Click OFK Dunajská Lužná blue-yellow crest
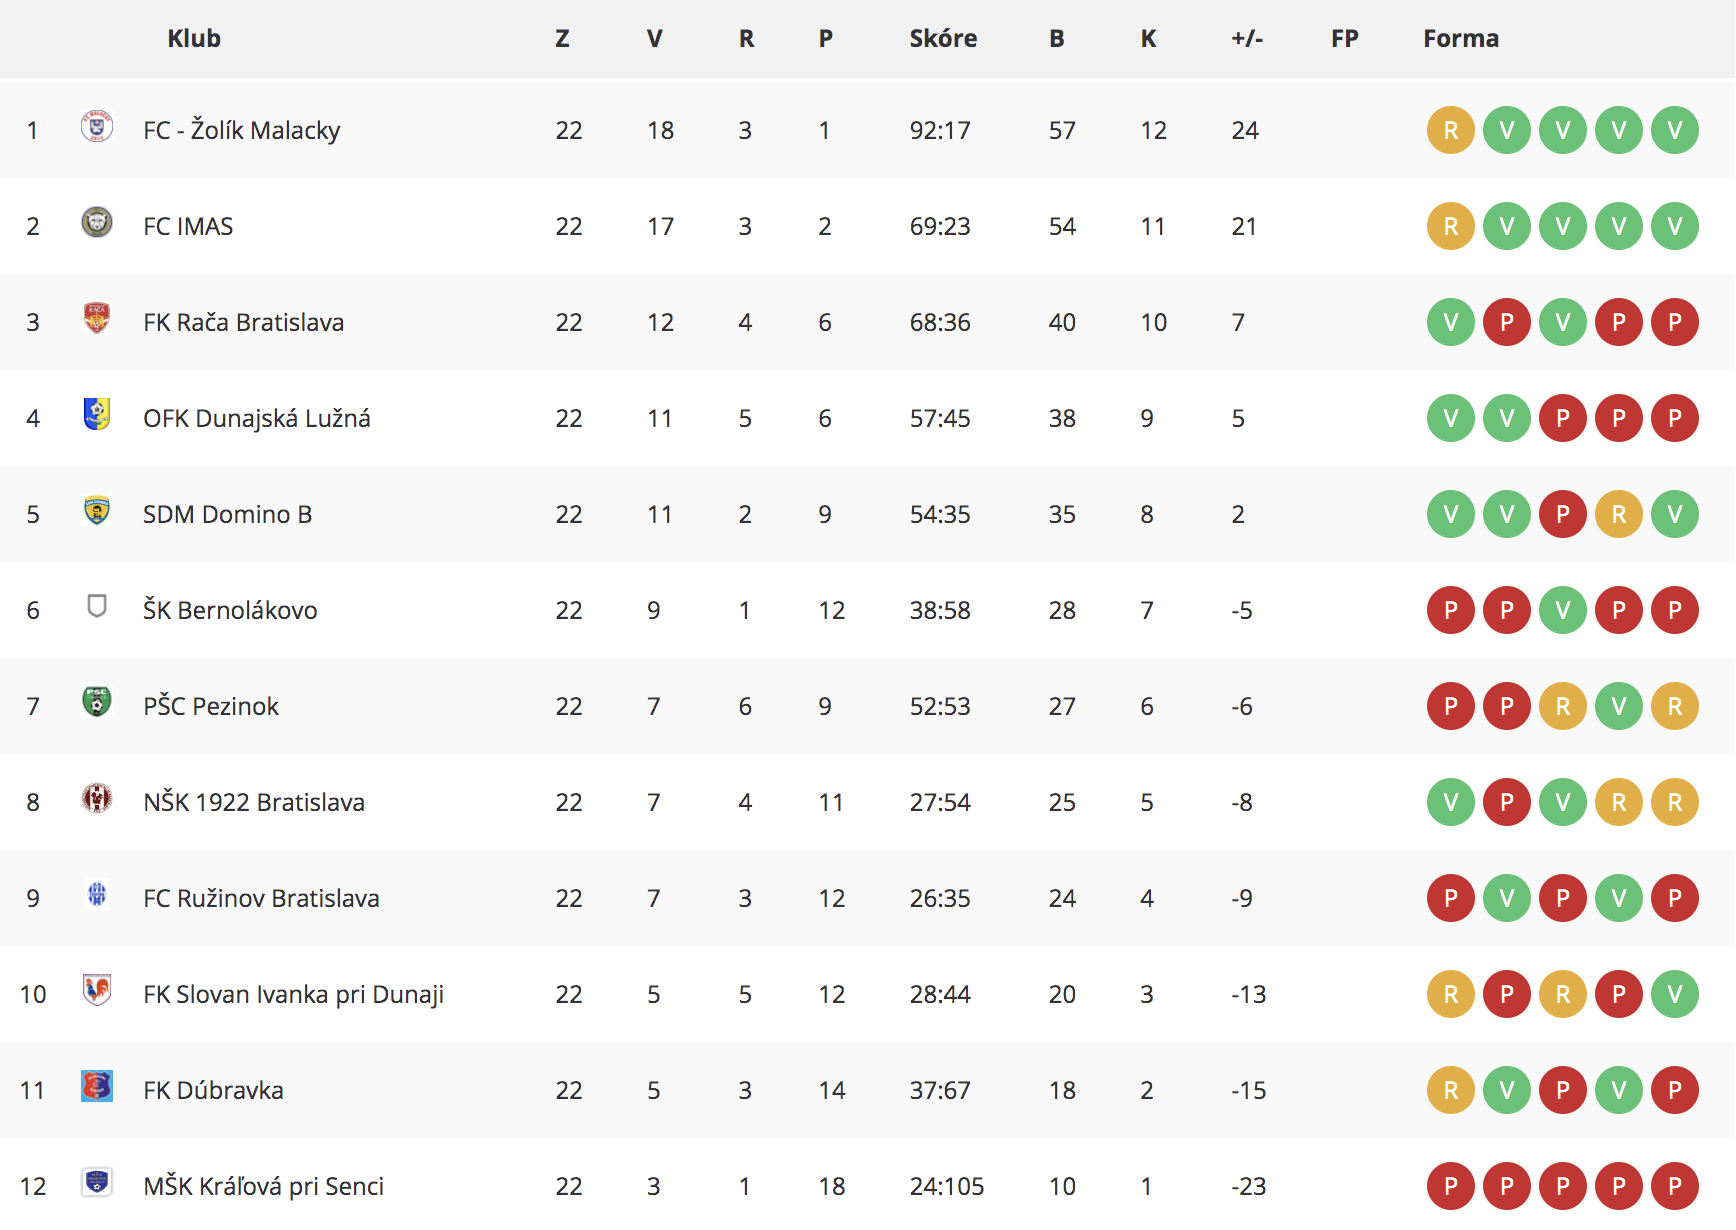 point(97,414)
